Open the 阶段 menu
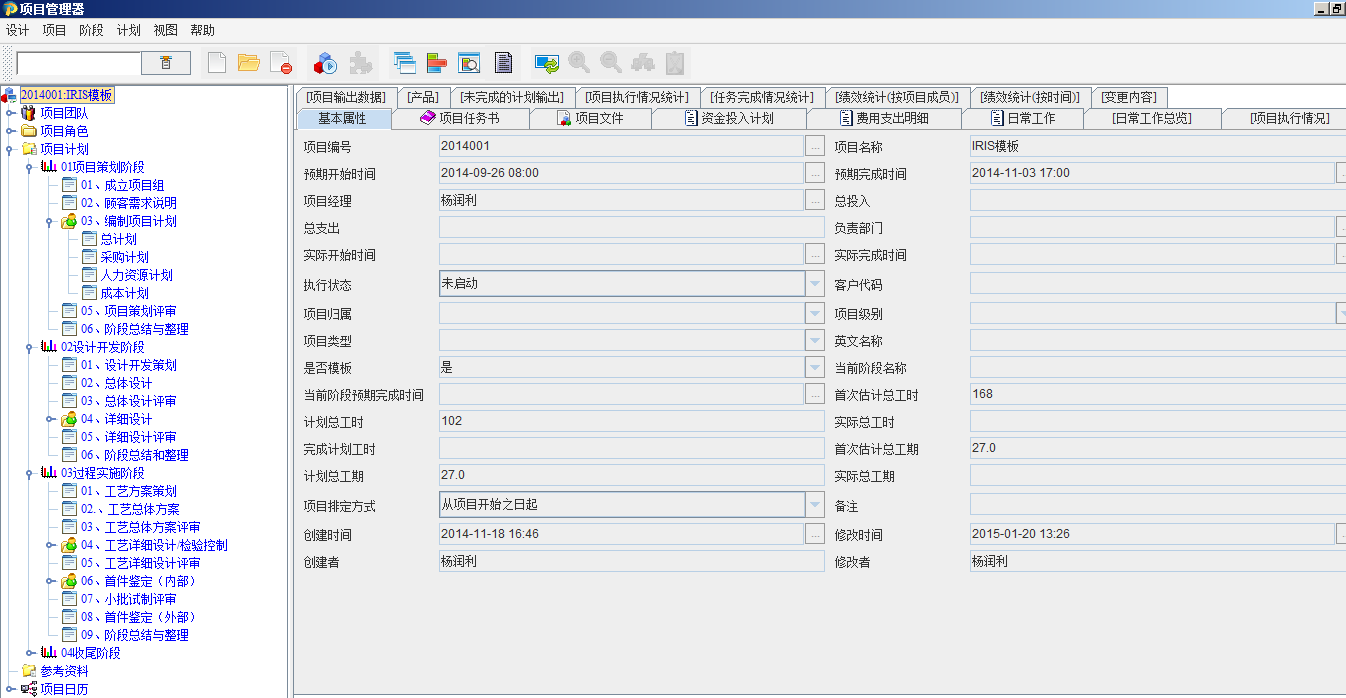Viewport: 1346px width, 698px height. (91, 30)
